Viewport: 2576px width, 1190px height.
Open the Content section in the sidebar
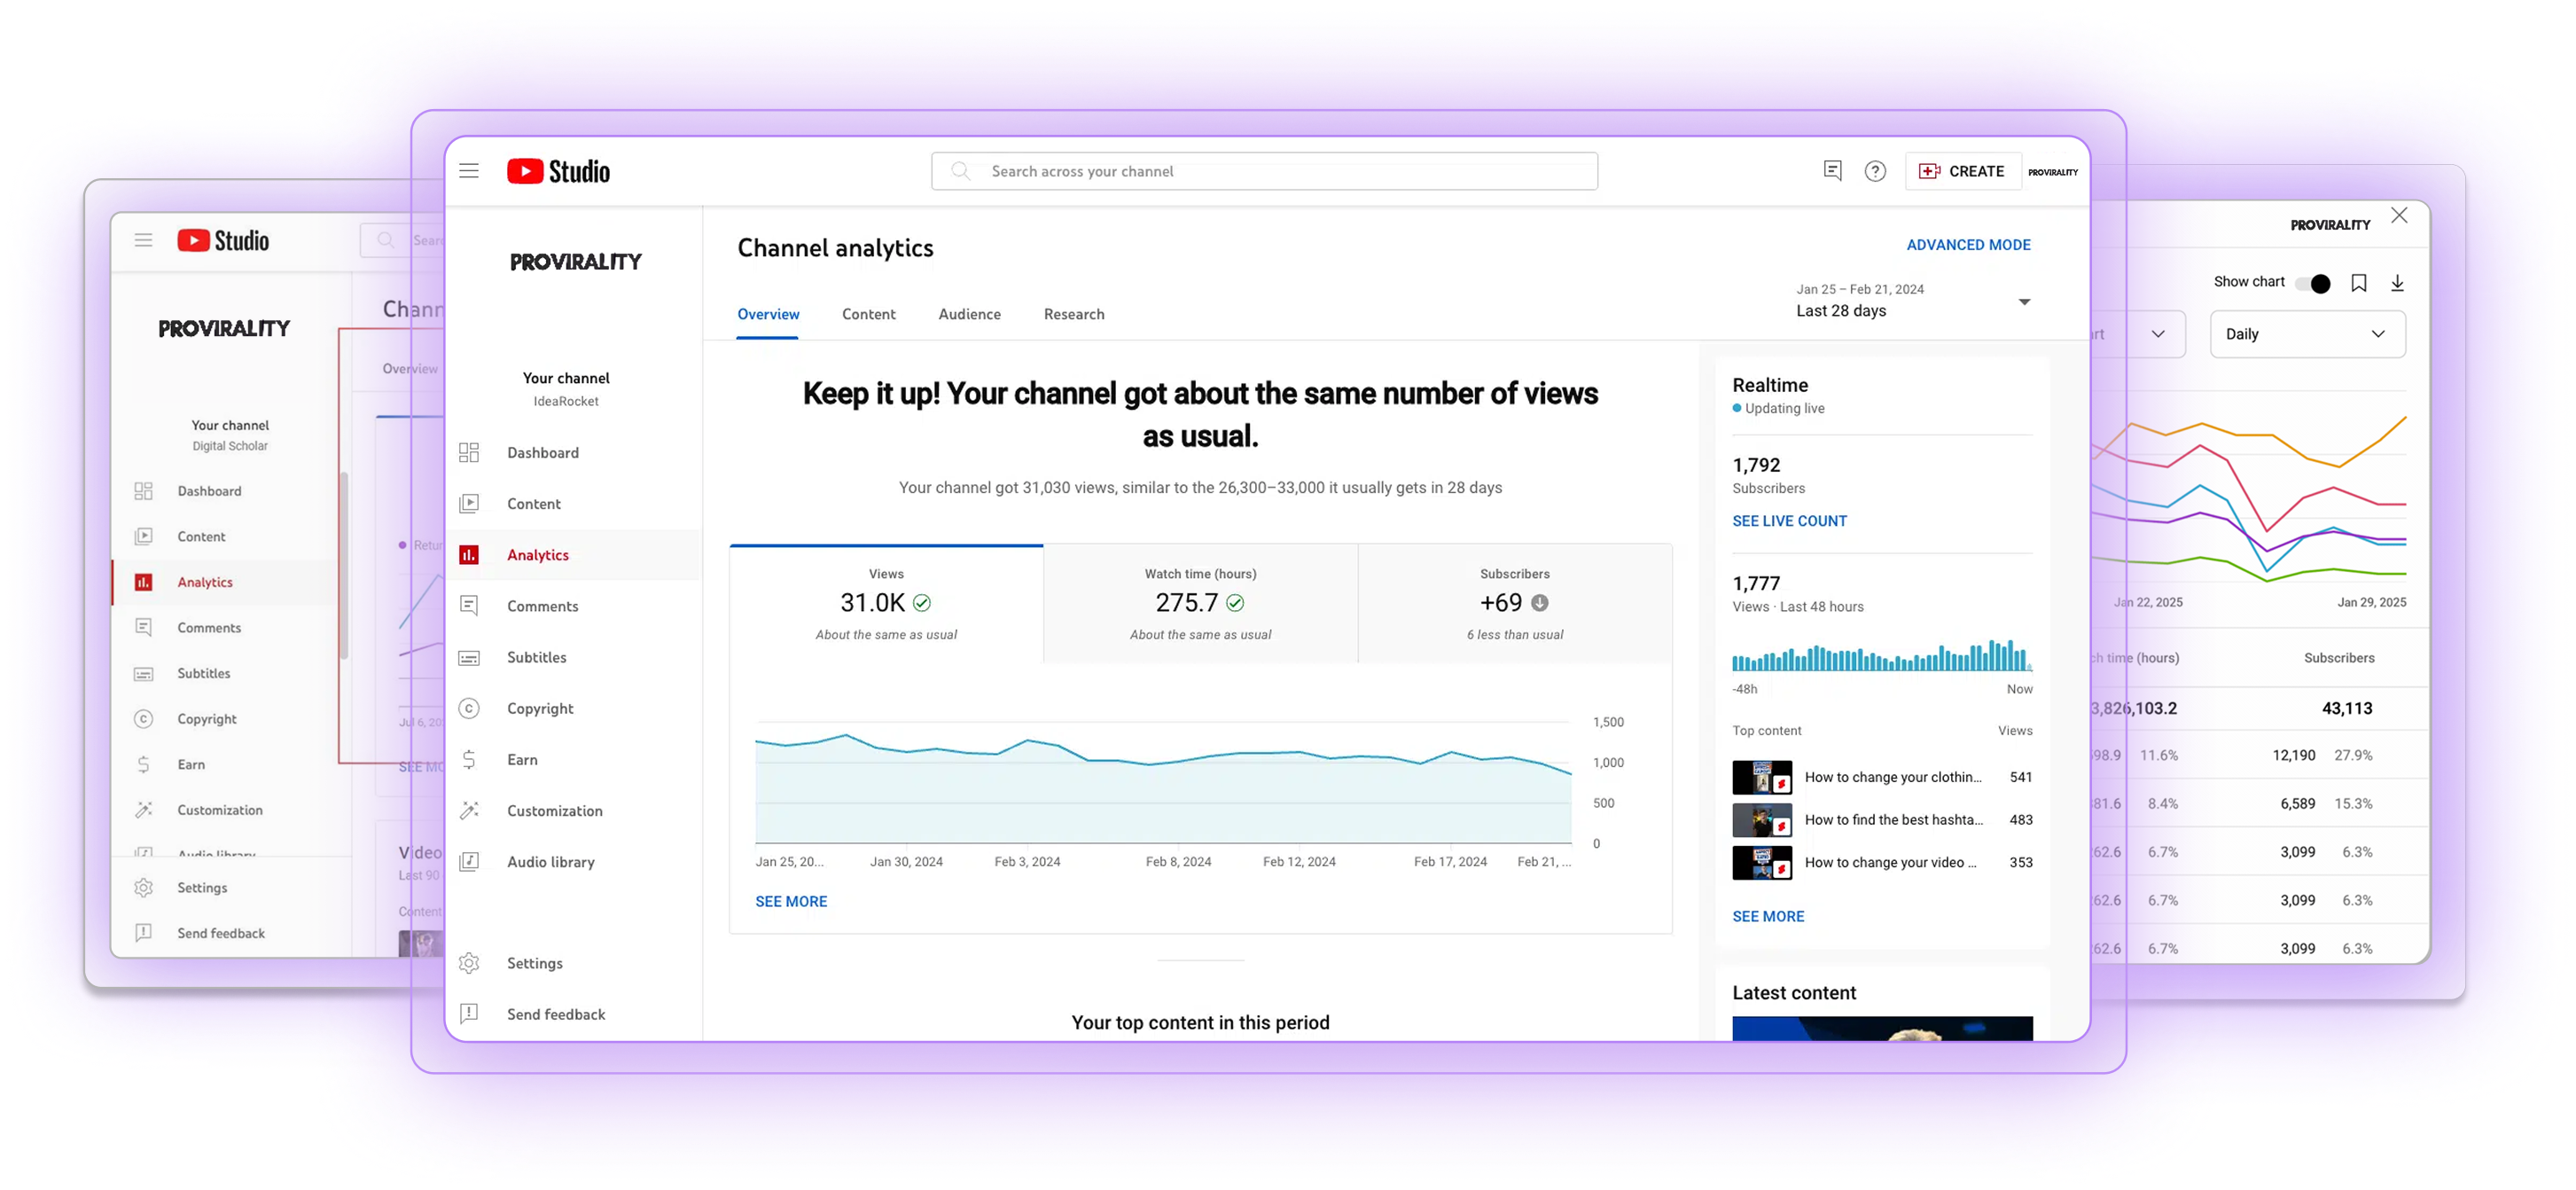tap(535, 503)
